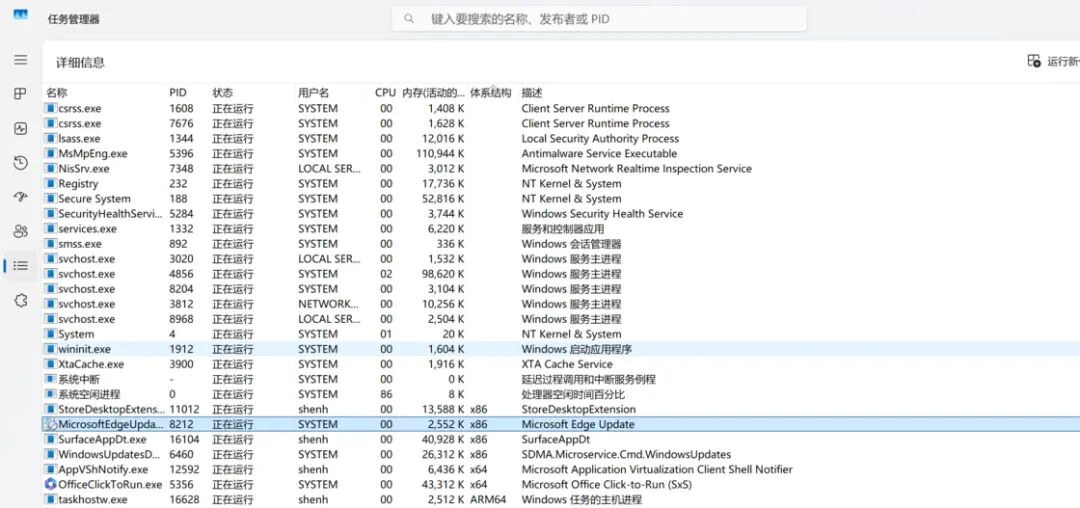Click the OfficeClickToRun.exe process icon
1080x508 pixels.
click(x=50, y=484)
